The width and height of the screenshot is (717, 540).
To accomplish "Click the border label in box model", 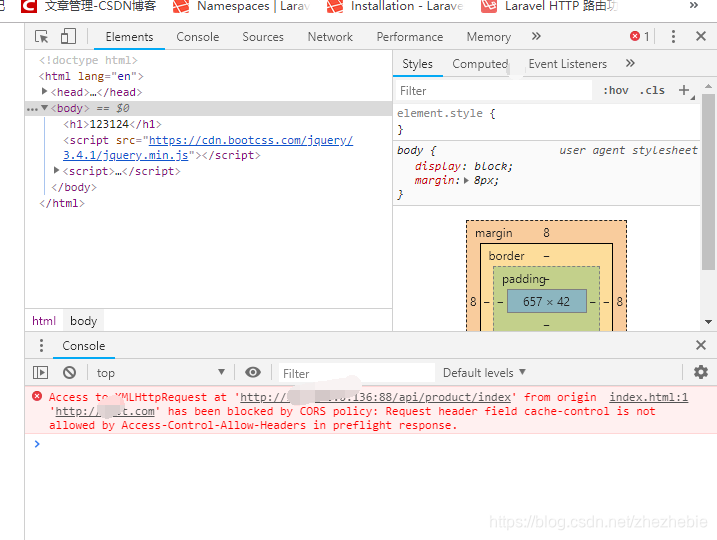I will point(506,256).
